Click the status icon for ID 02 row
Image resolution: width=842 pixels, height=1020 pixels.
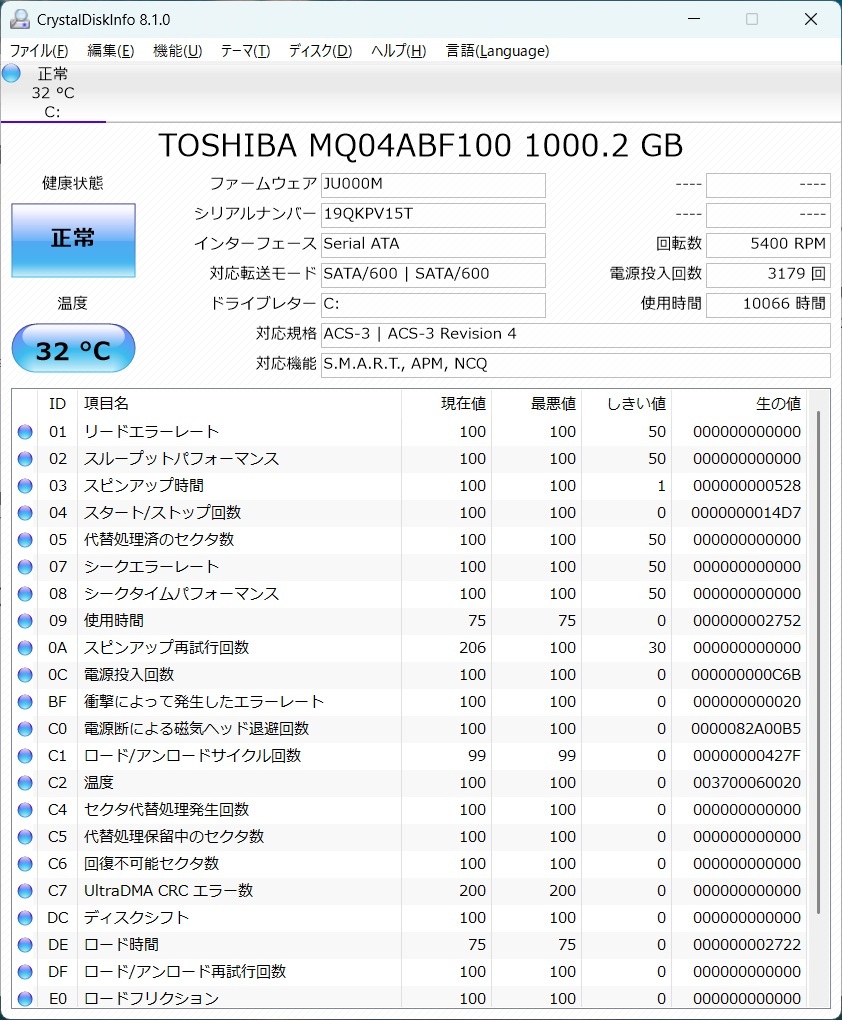click(x=25, y=459)
